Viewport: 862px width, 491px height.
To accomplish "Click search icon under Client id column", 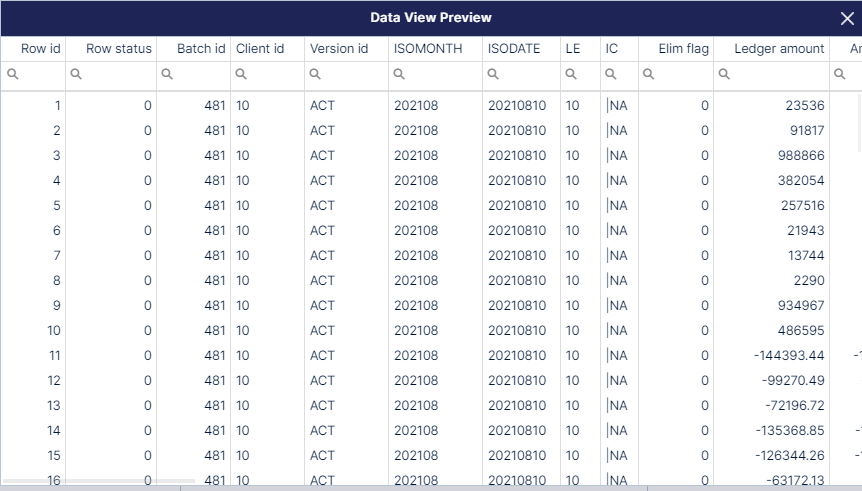I will [241, 74].
